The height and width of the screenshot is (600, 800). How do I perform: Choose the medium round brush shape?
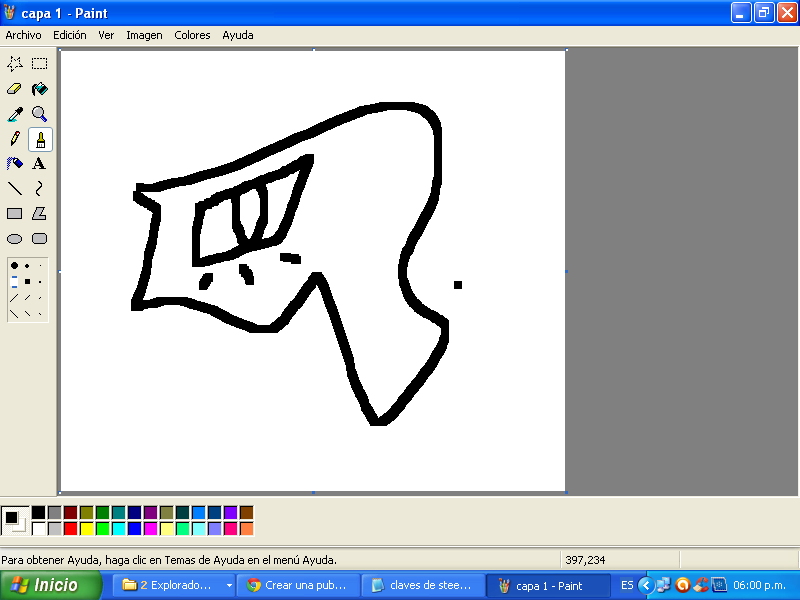[x=27, y=265]
